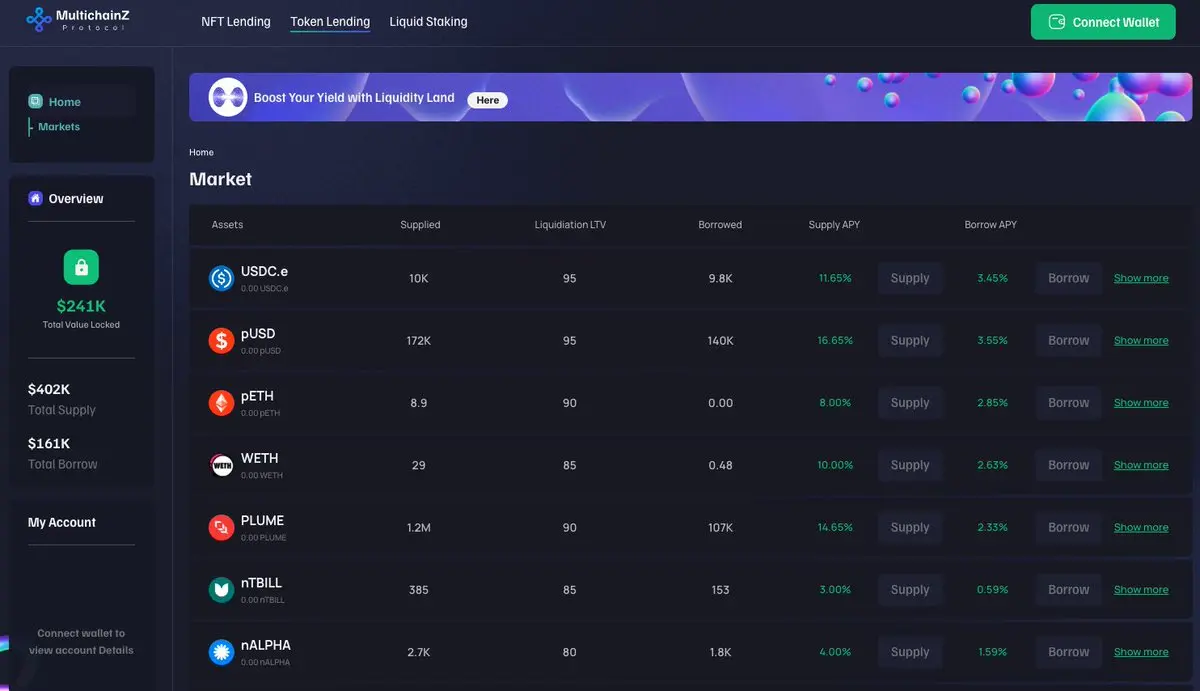Click the Liquidity Land infinity logo
Viewport: 1200px width, 691px height.
point(227,97)
